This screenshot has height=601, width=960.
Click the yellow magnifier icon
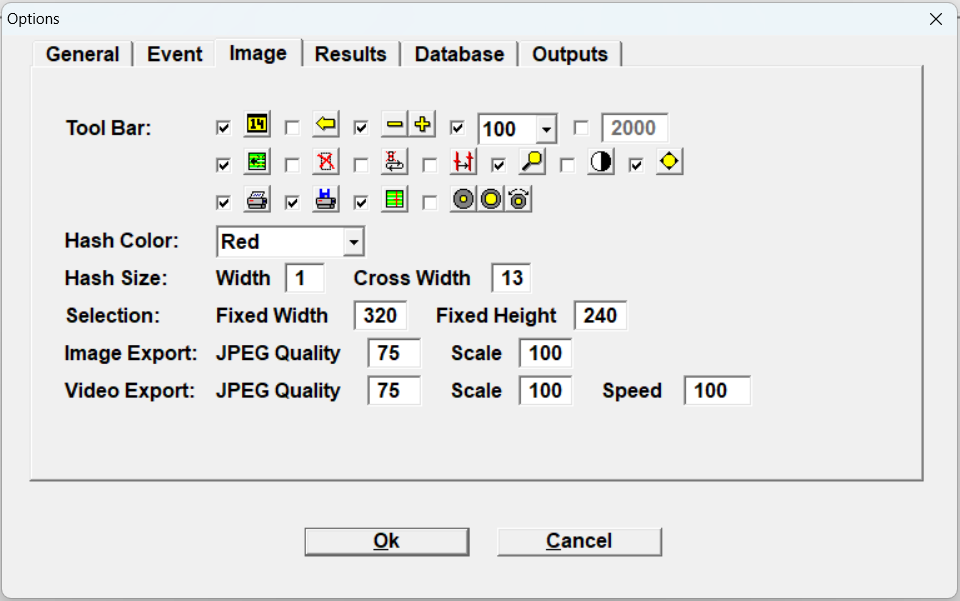tap(532, 162)
